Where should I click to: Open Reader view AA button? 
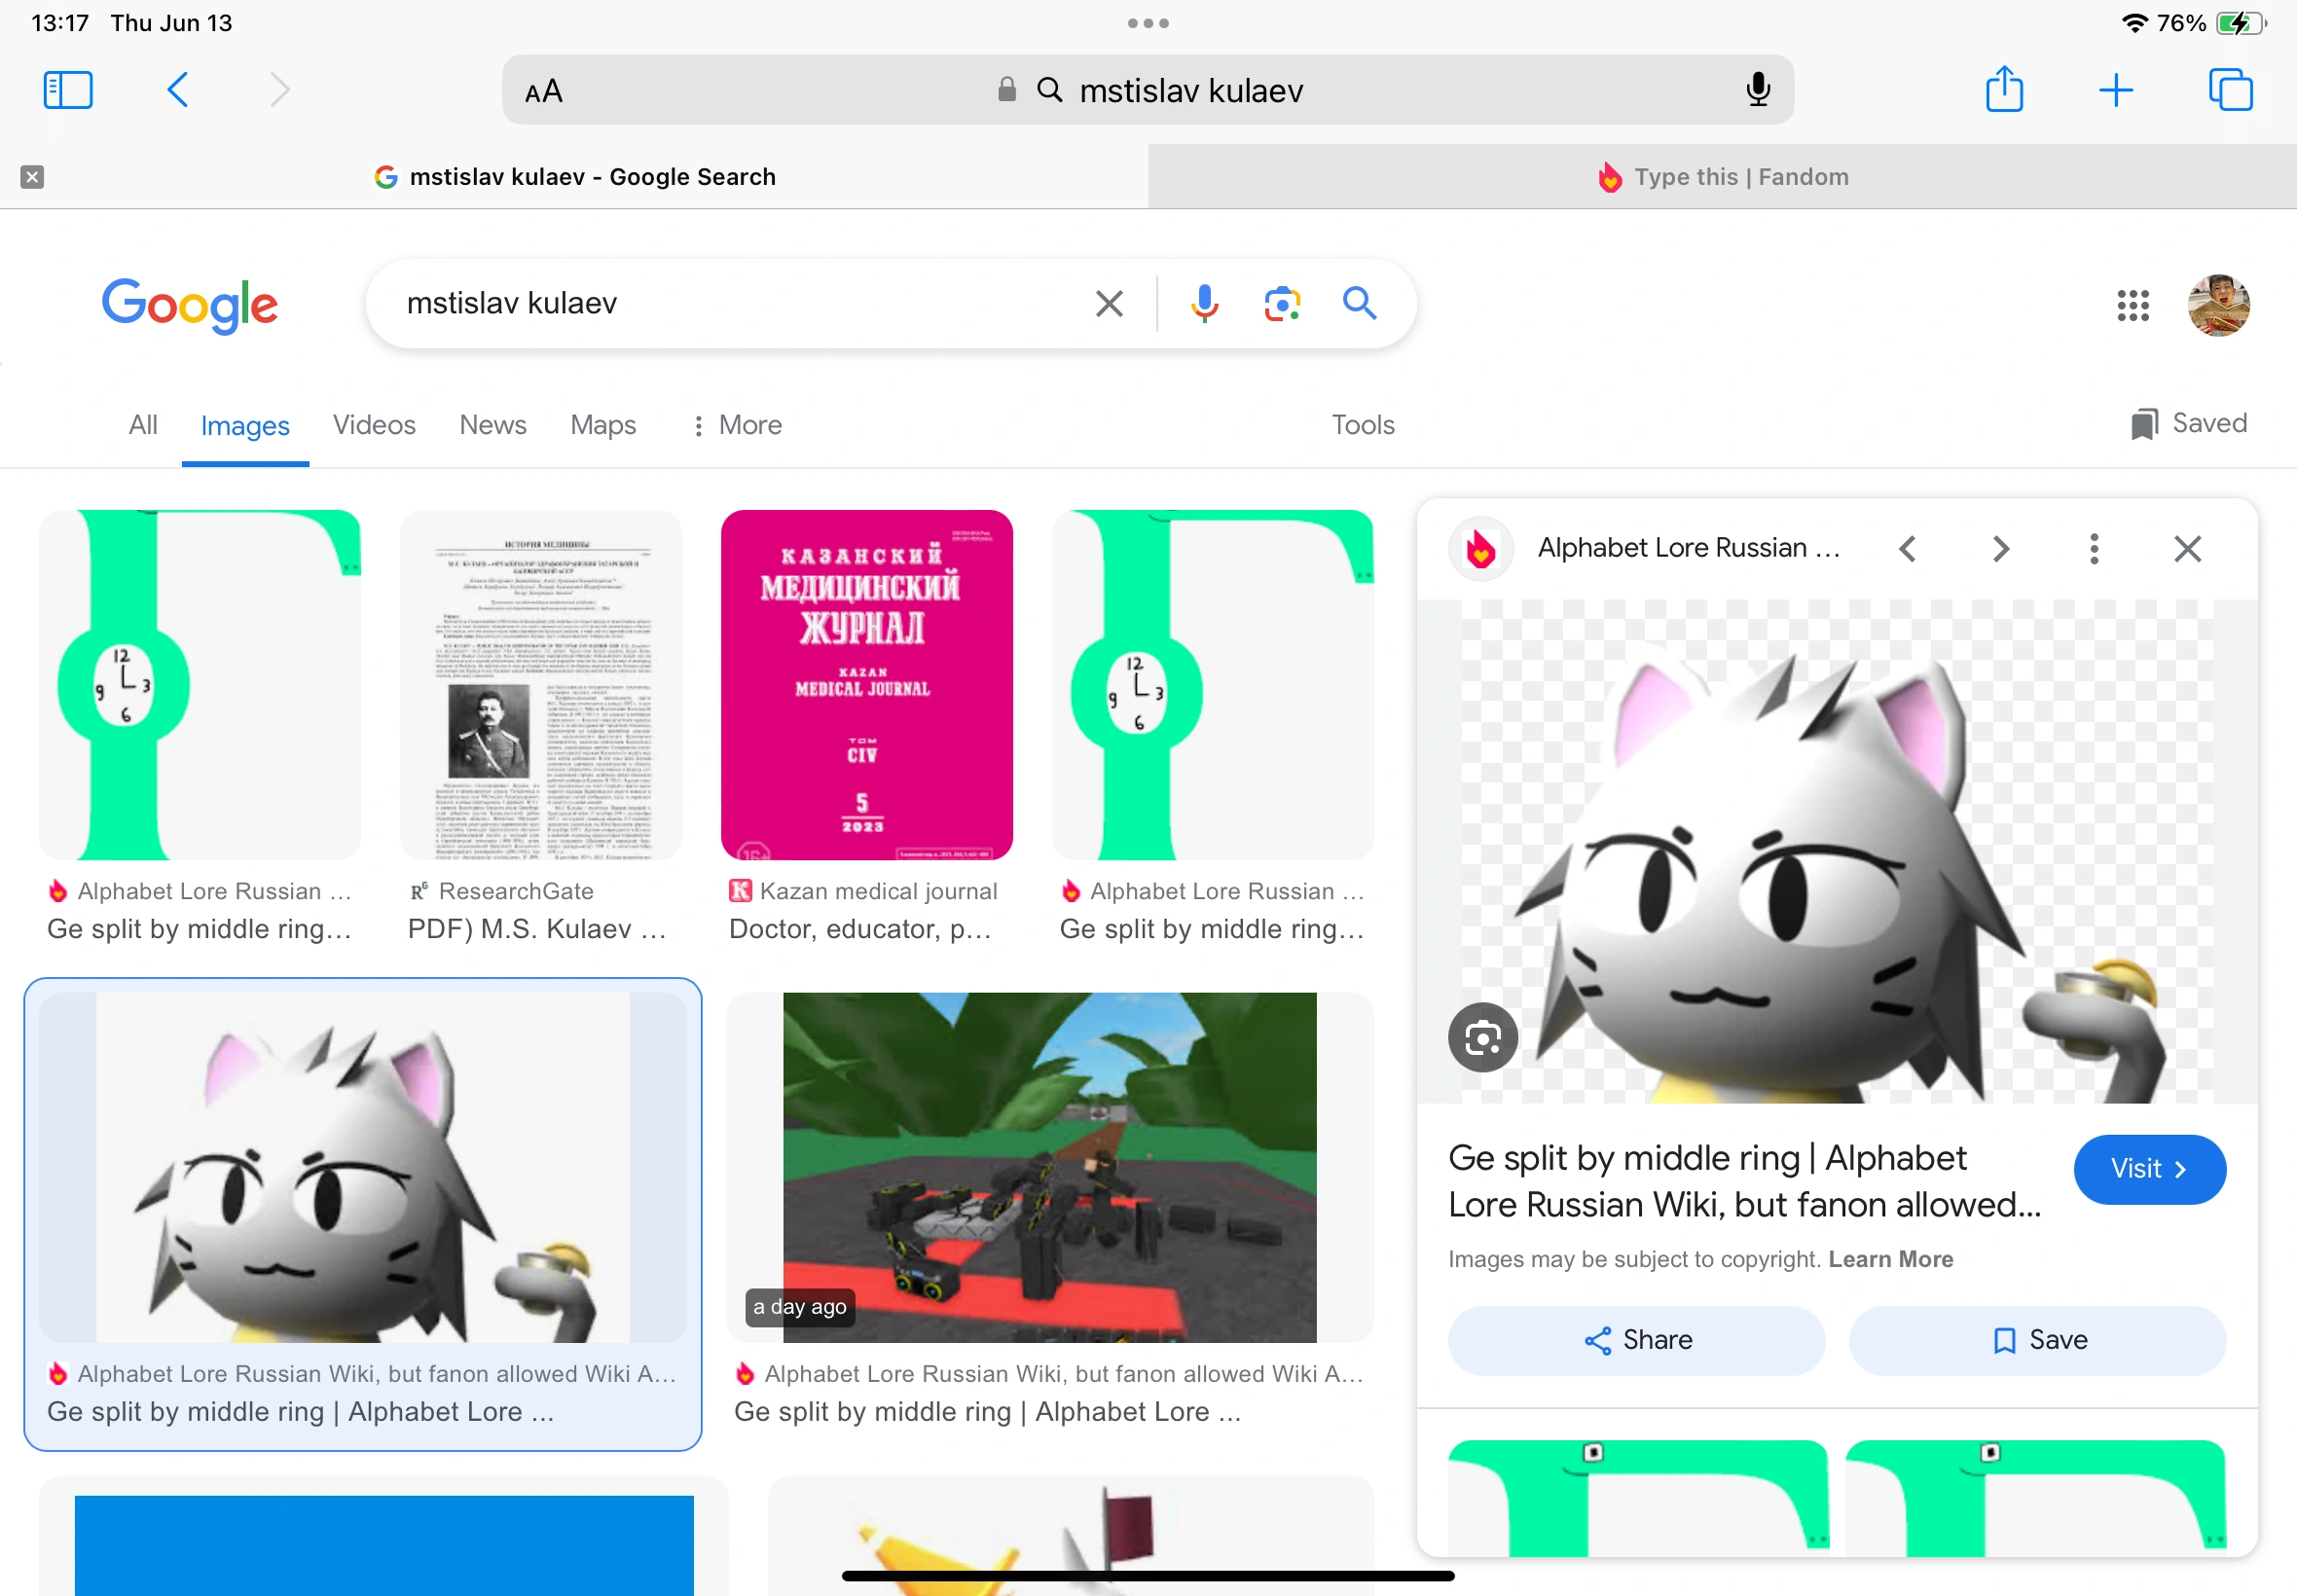coord(544,92)
